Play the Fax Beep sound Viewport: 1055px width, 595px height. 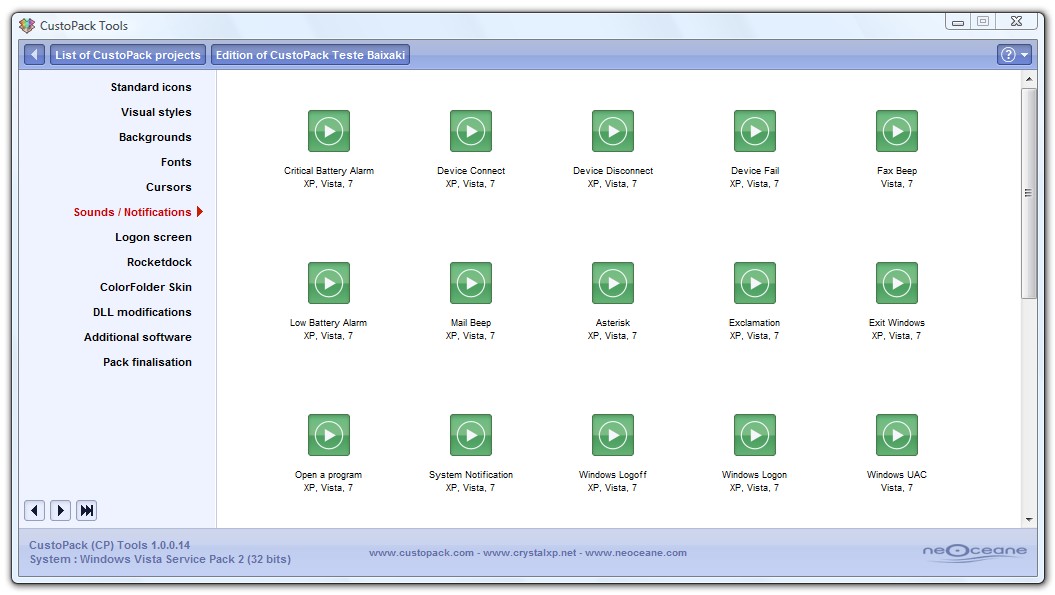[x=897, y=131]
